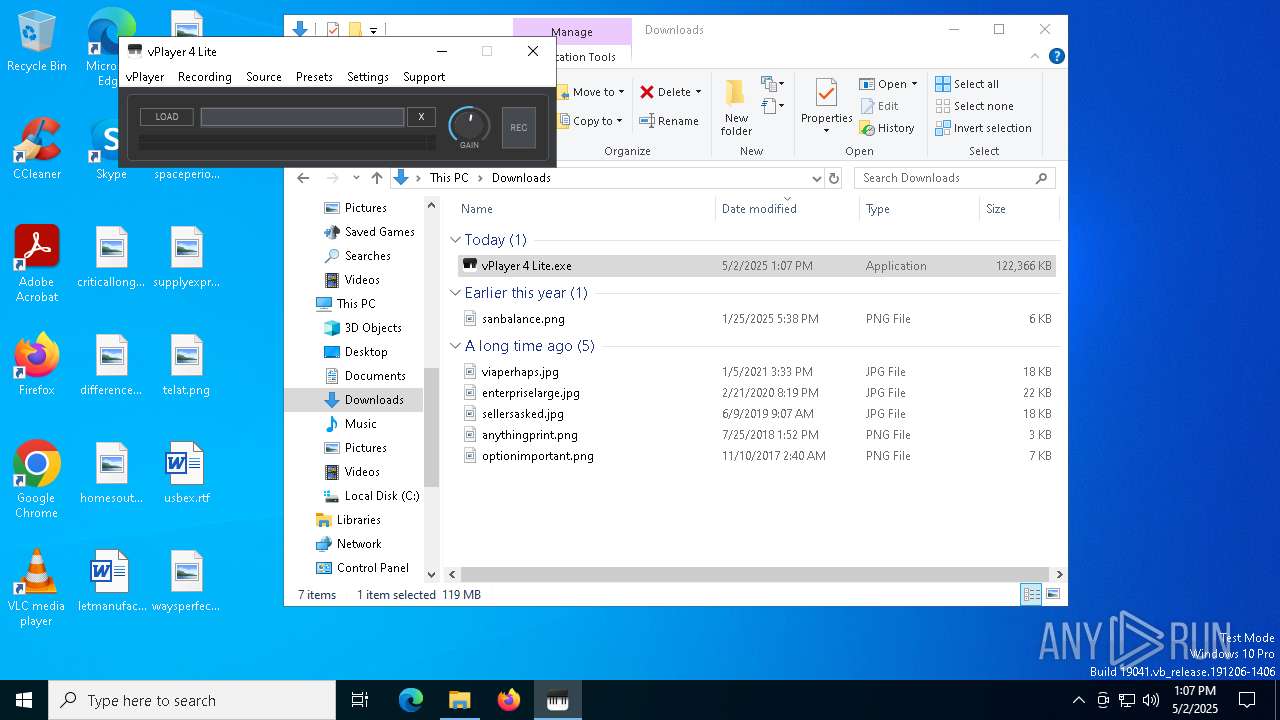Image resolution: width=1280 pixels, height=720 pixels.
Task: Click Edit in the ribbon
Action: [879, 106]
